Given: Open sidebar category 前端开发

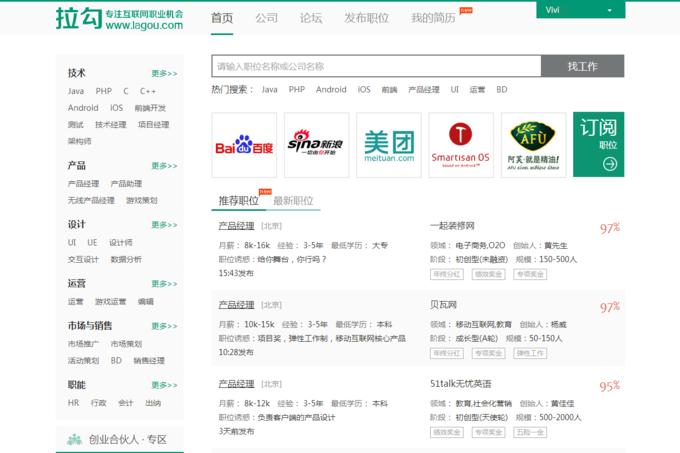Looking at the screenshot, I should (150, 108).
